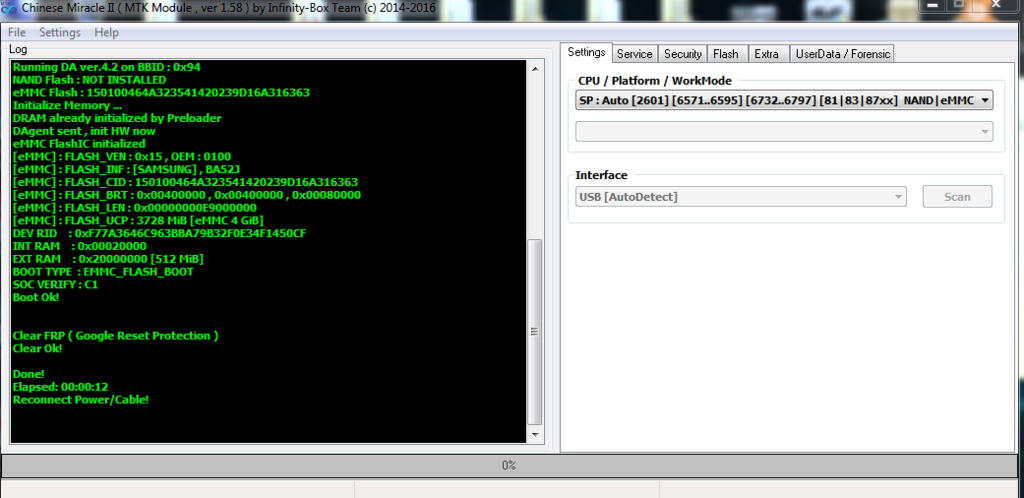Click the log scrollbar up arrow
Image resolution: width=1024 pixels, height=498 pixels.
(535, 67)
